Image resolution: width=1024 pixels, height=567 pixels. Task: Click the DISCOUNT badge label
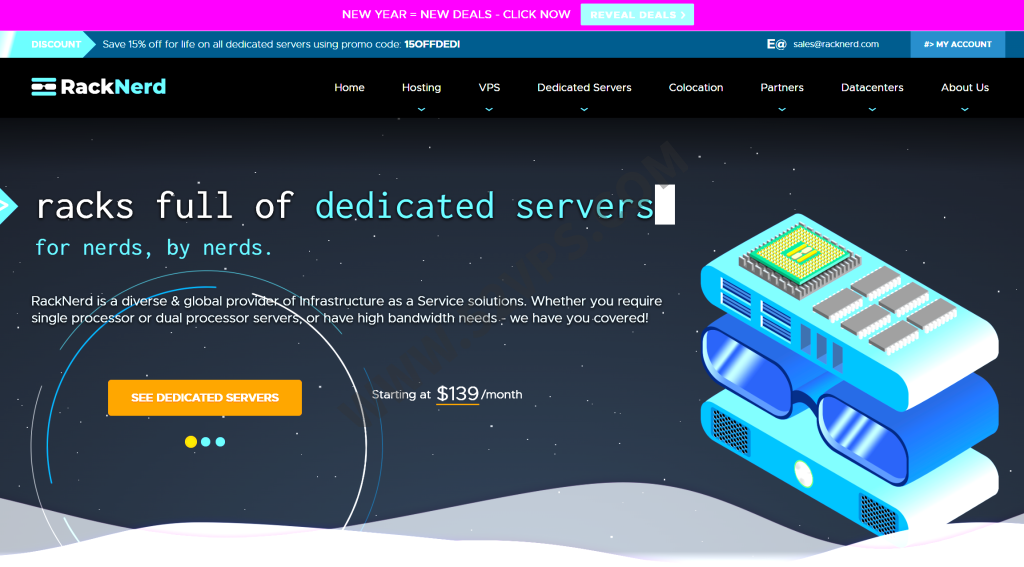click(x=56, y=44)
